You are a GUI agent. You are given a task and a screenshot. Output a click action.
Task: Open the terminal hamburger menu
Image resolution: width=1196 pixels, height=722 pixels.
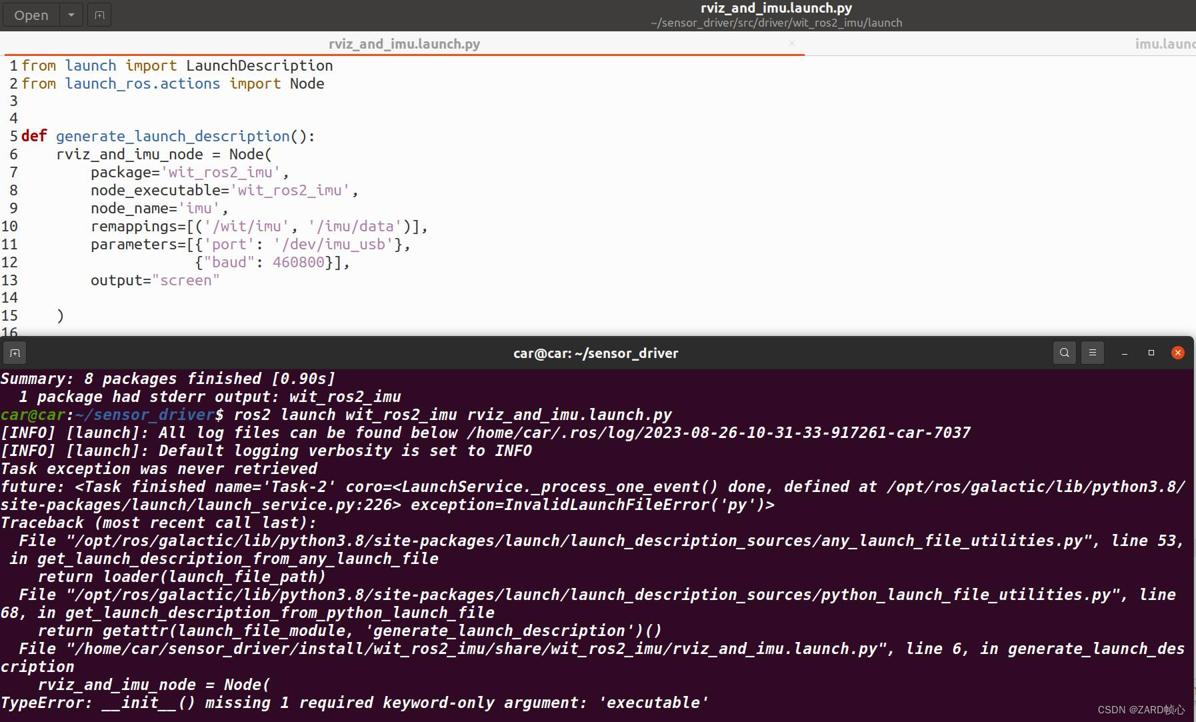click(x=1092, y=353)
